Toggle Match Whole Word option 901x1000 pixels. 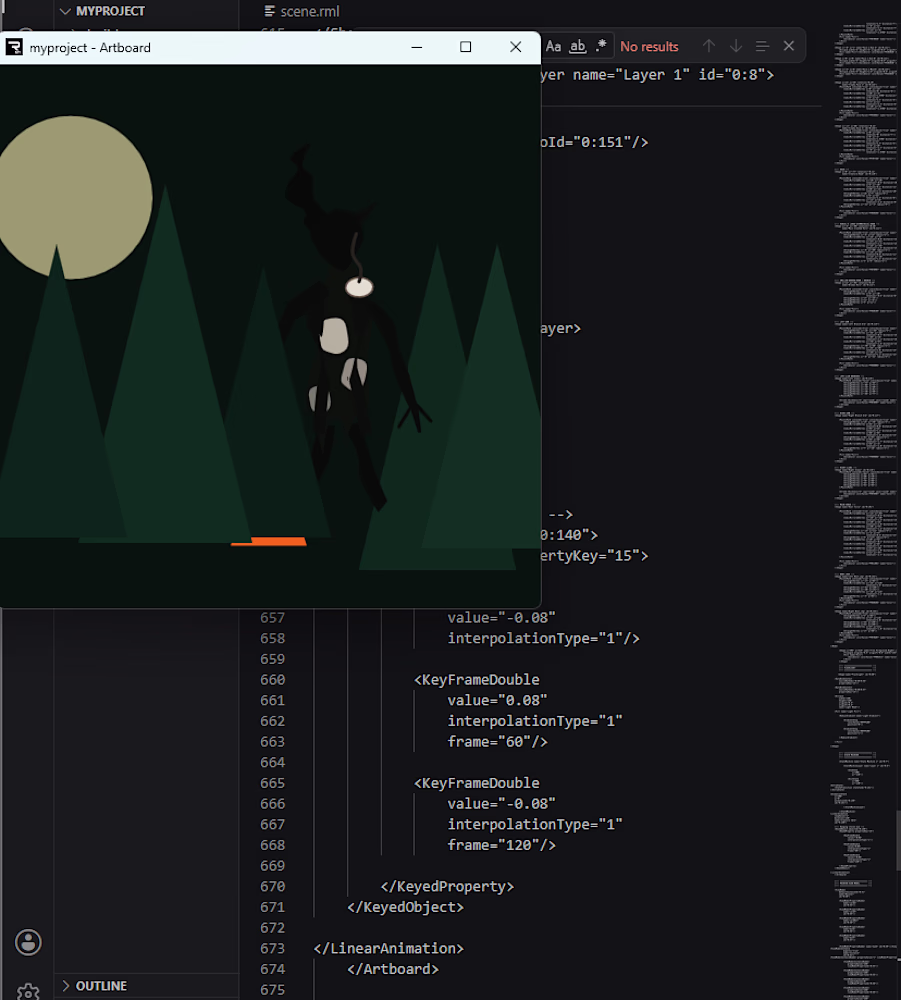577,47
